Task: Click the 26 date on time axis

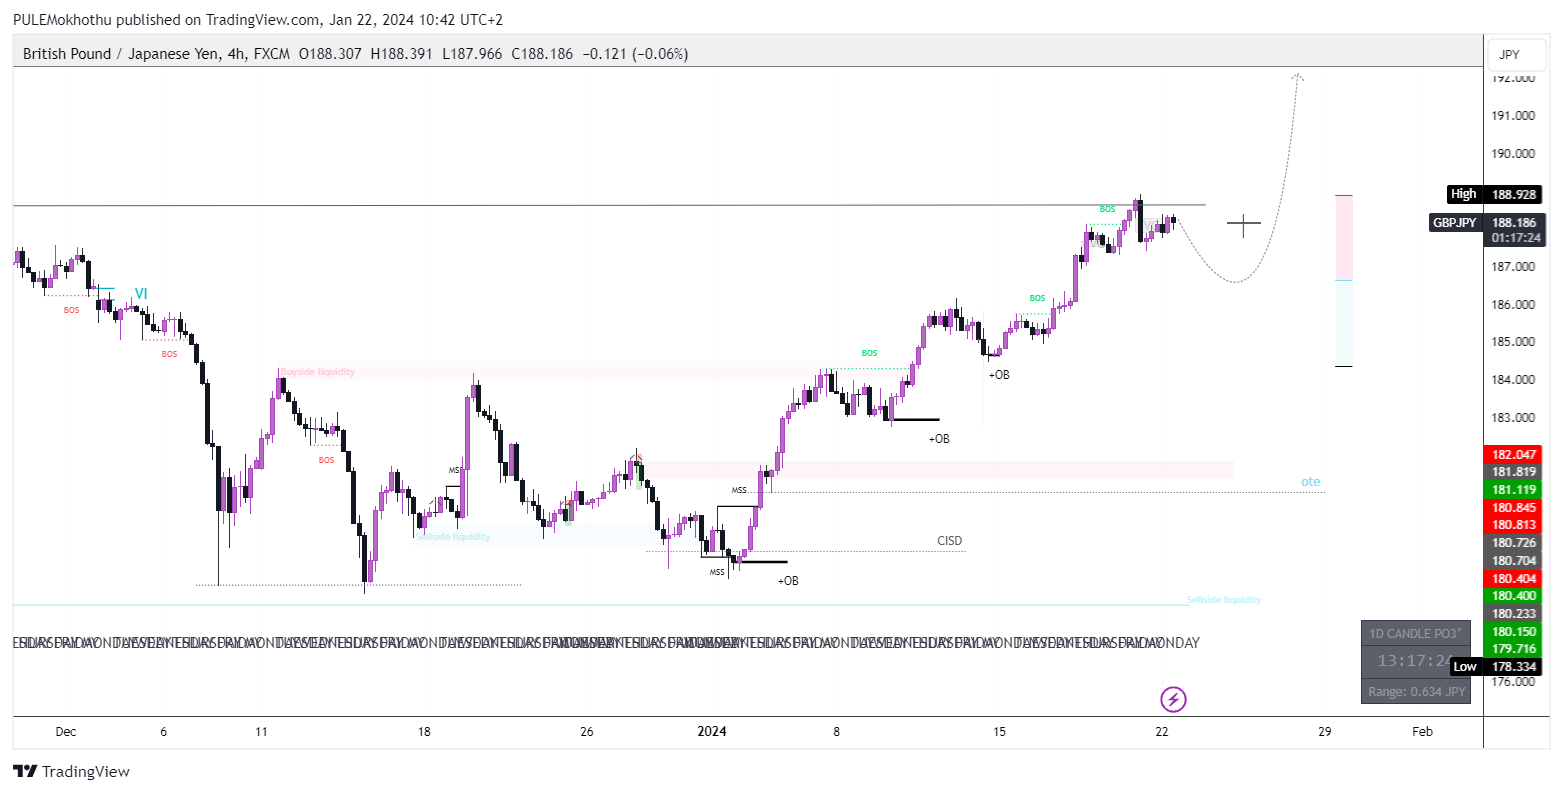Action: [586, 732]
